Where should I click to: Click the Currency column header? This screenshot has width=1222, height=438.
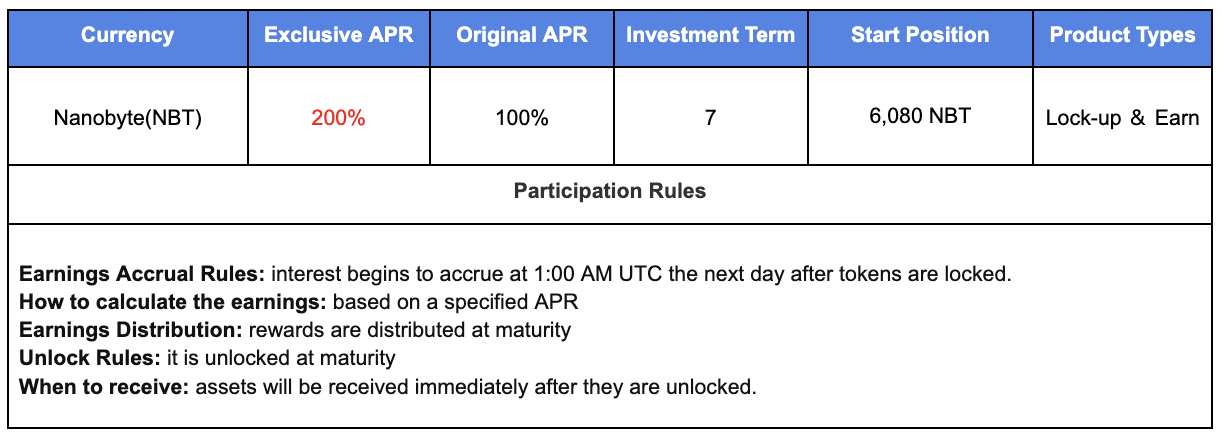[x=127, y=35]
